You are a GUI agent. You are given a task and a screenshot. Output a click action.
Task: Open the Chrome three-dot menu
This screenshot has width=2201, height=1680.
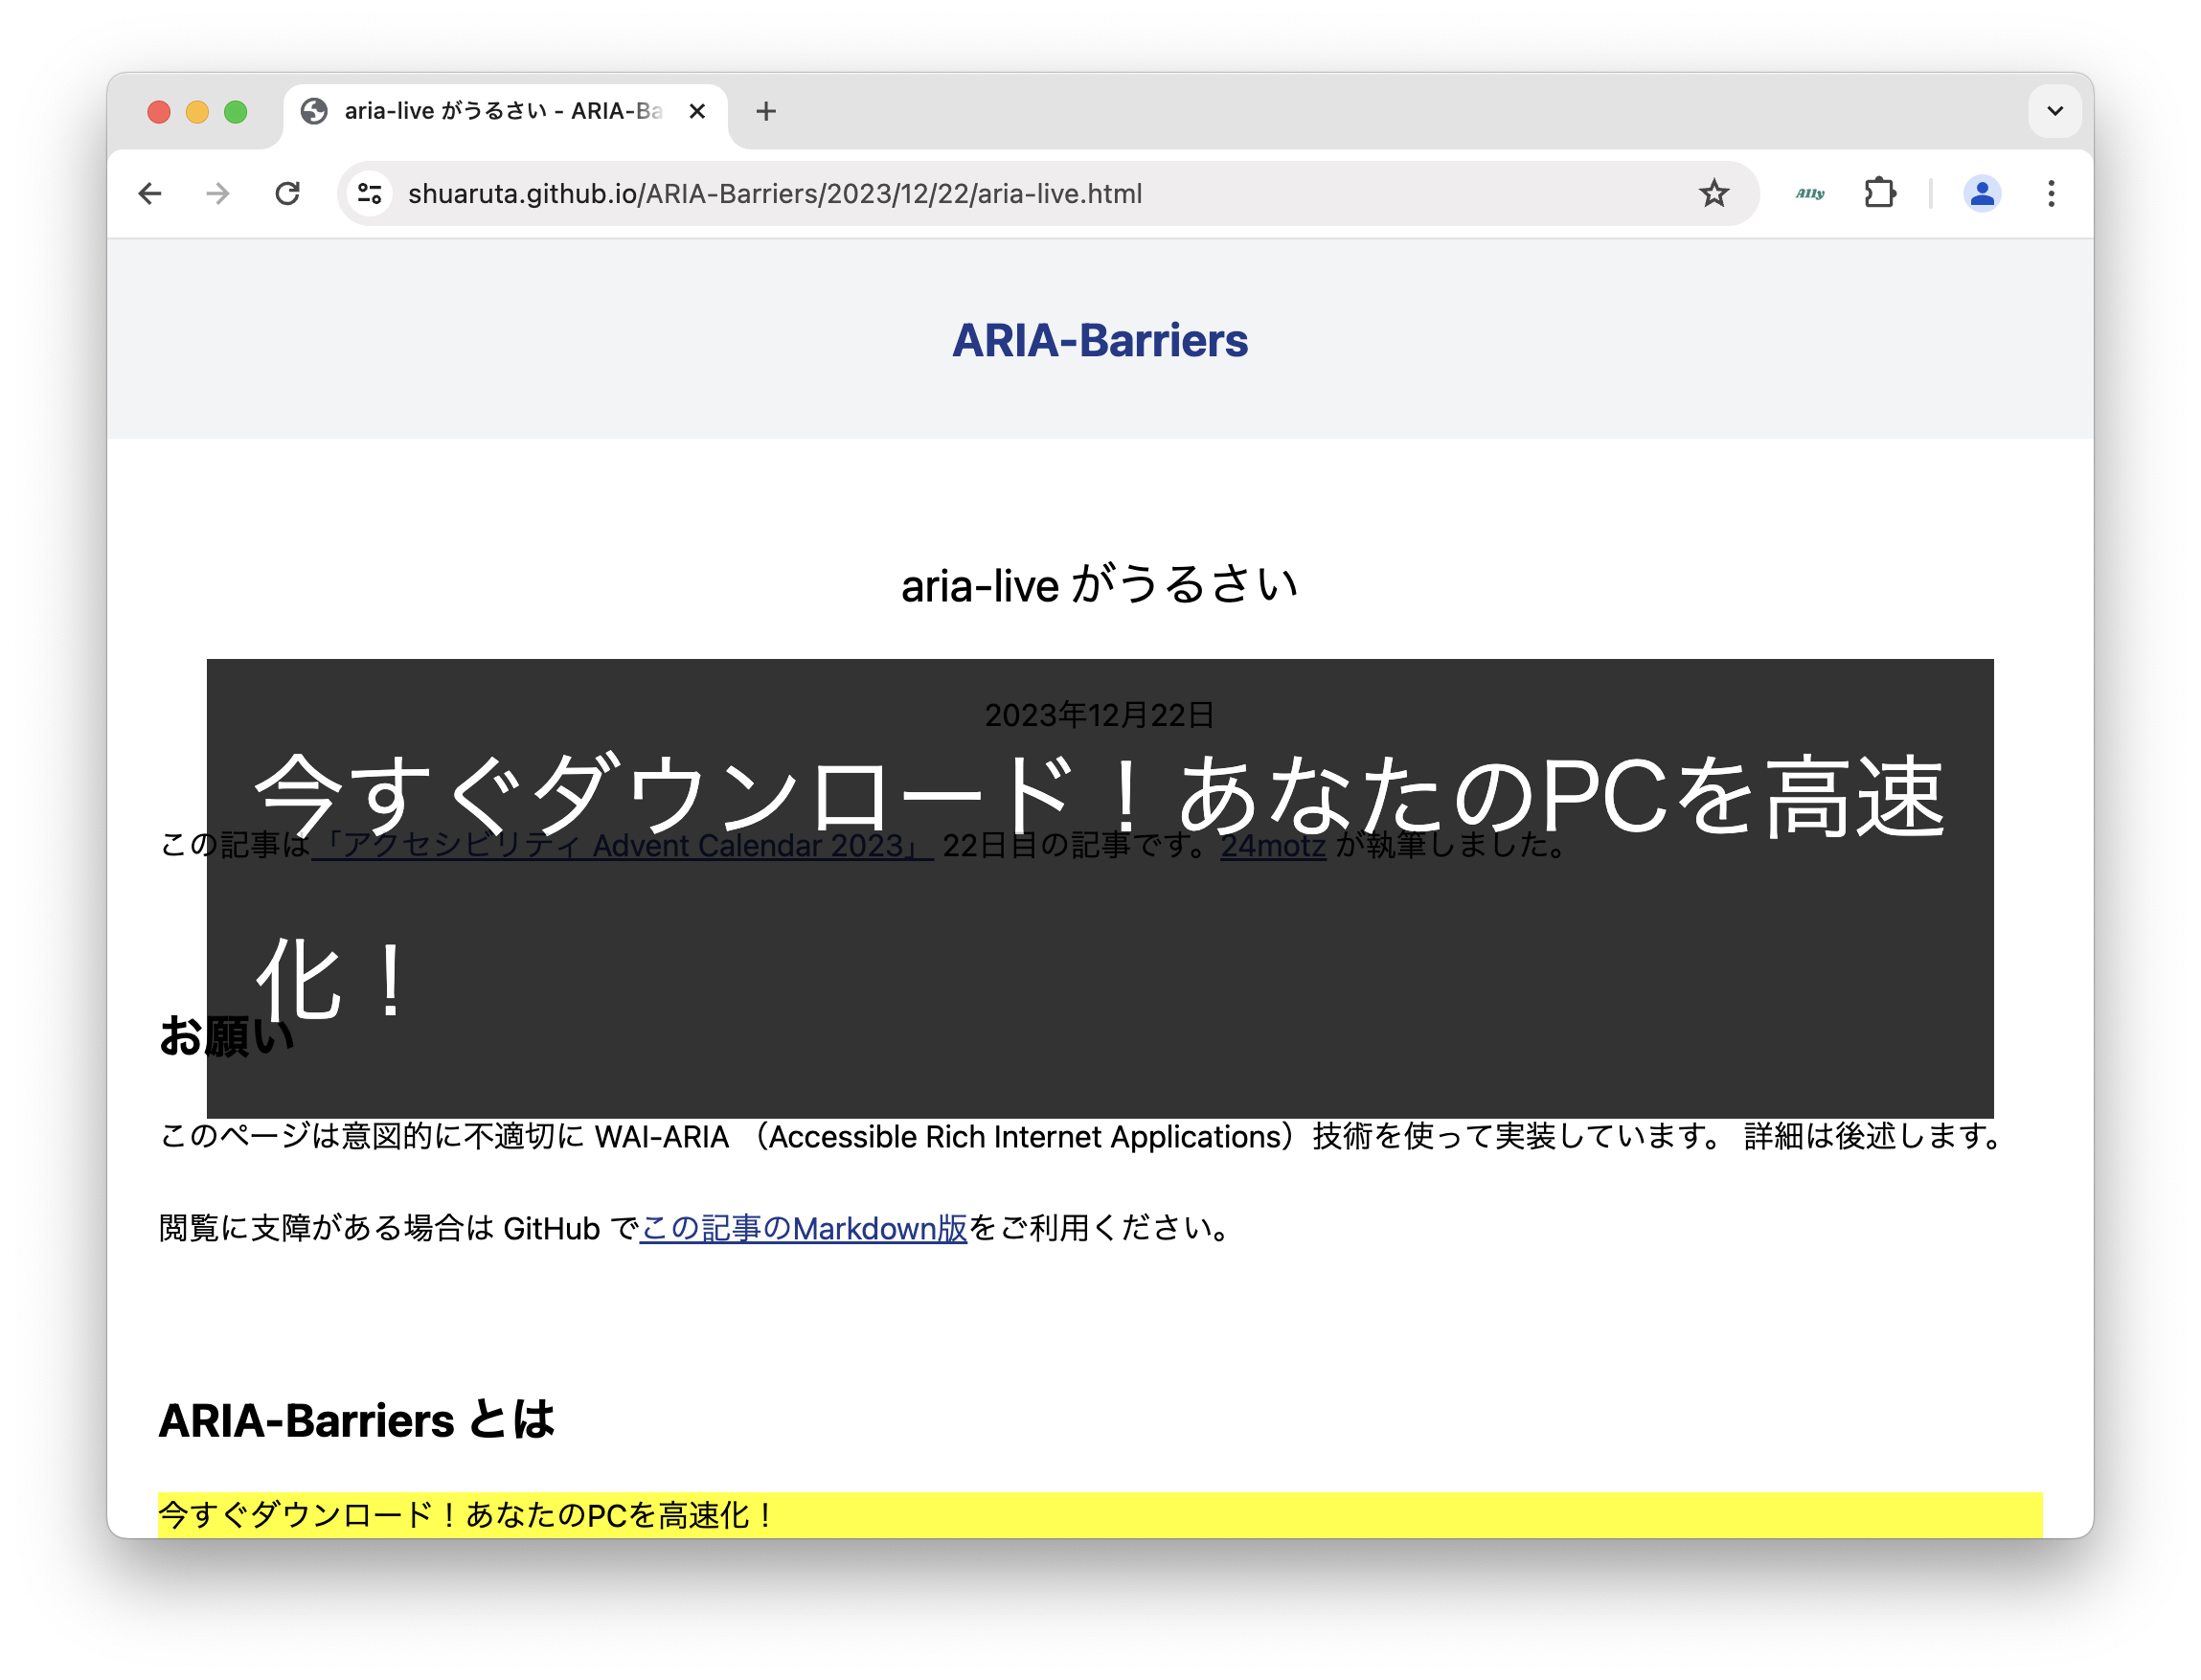tap(2051, 193)
